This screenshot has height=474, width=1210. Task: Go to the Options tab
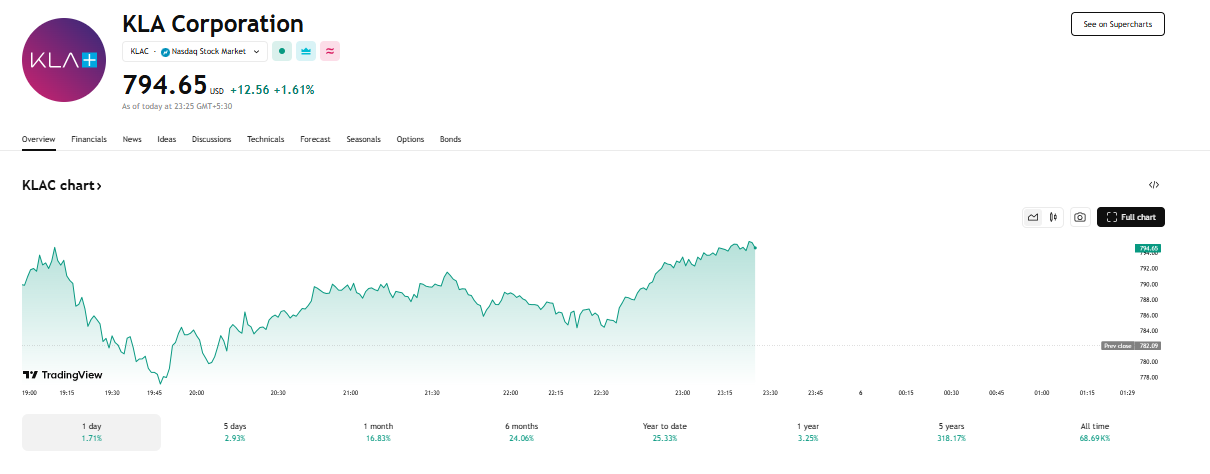(x=410, y=139)
